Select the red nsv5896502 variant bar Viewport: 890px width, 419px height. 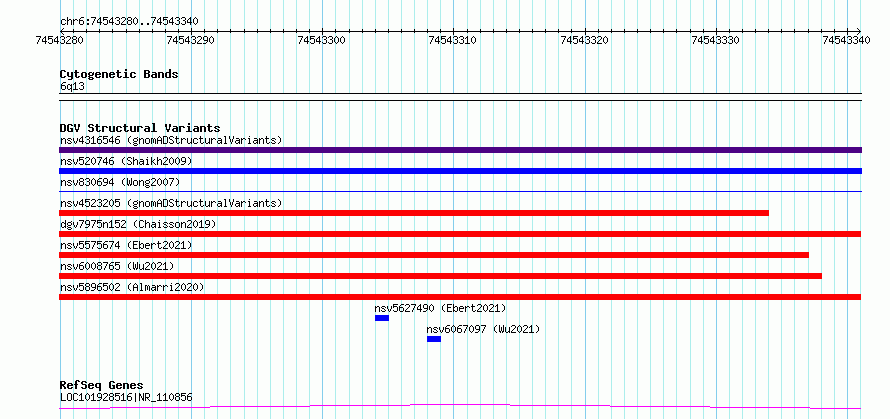coord(460,297)
